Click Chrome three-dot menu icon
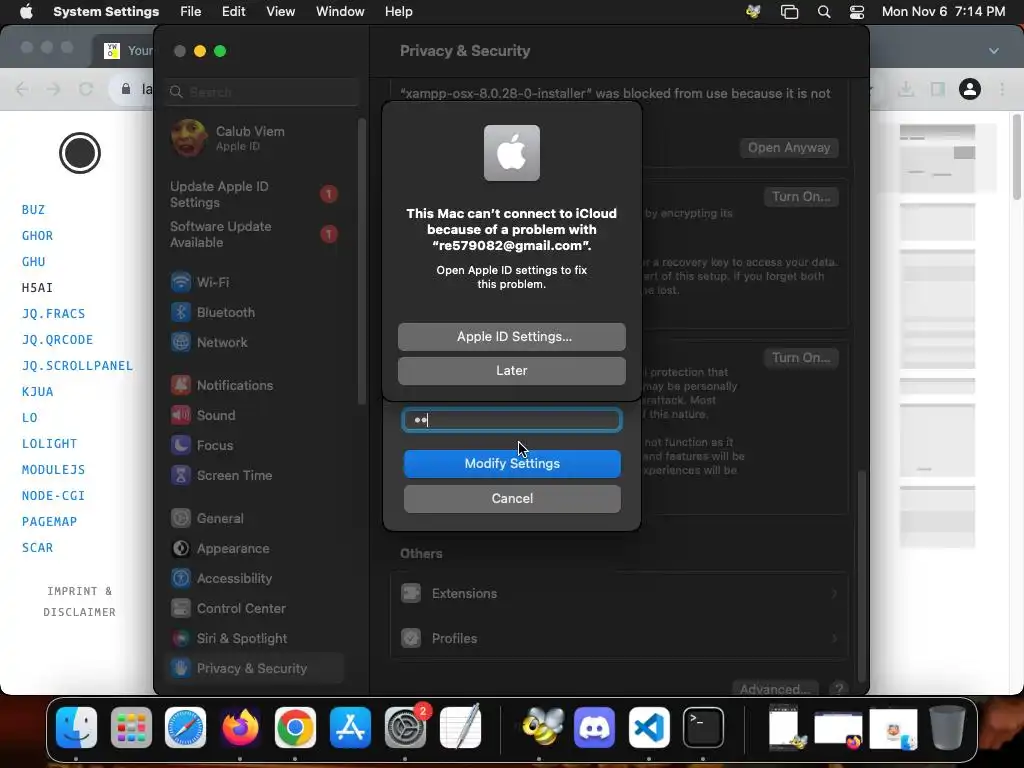The height and width of the screenshot is (768, 1024). [1002, 89]
